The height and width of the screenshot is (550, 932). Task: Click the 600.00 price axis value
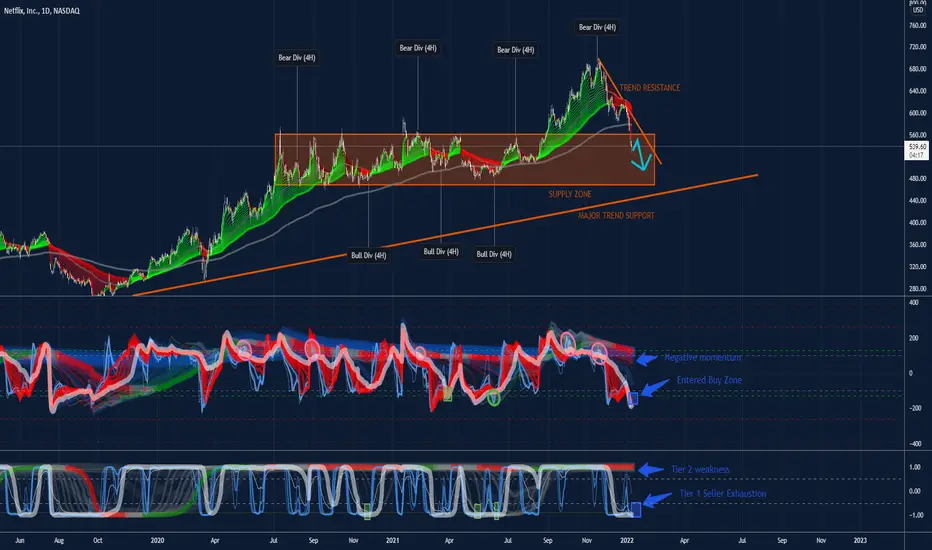click(x=917, y=113)
